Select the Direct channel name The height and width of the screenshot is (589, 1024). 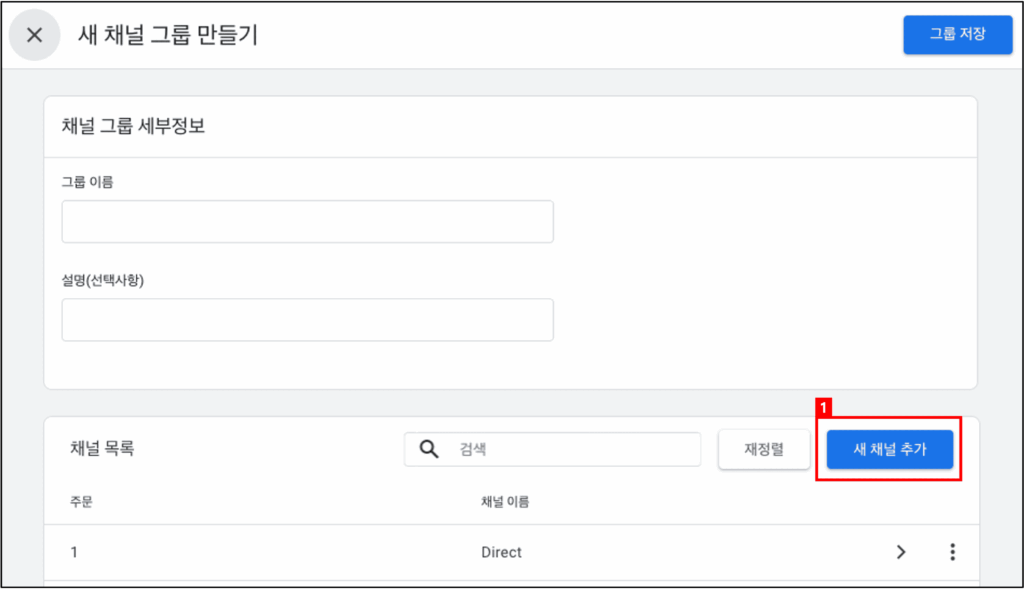[x=501, y=552]
